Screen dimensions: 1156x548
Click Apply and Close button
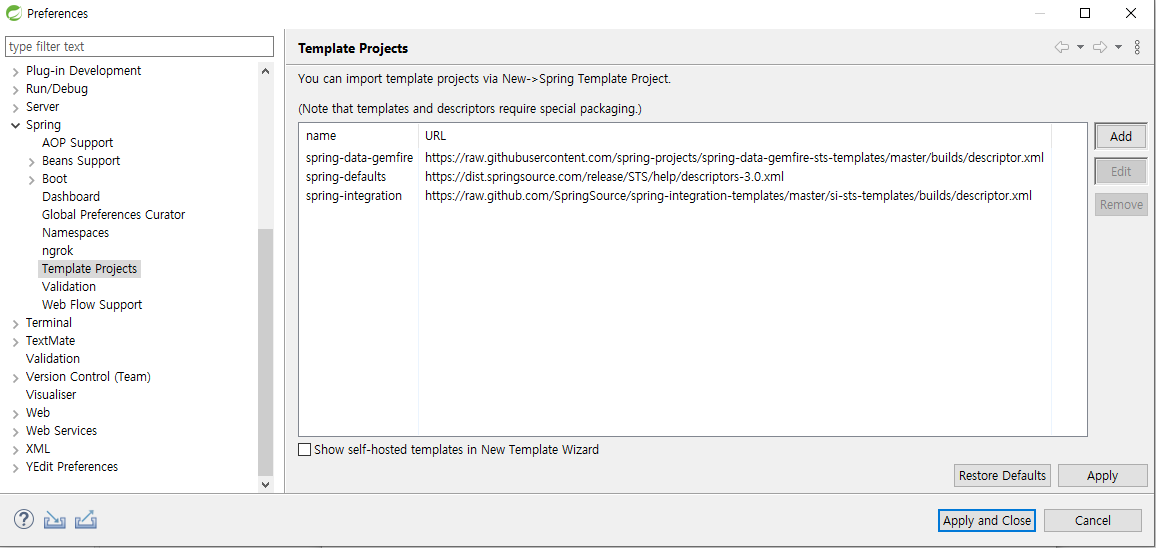[986, 521]
